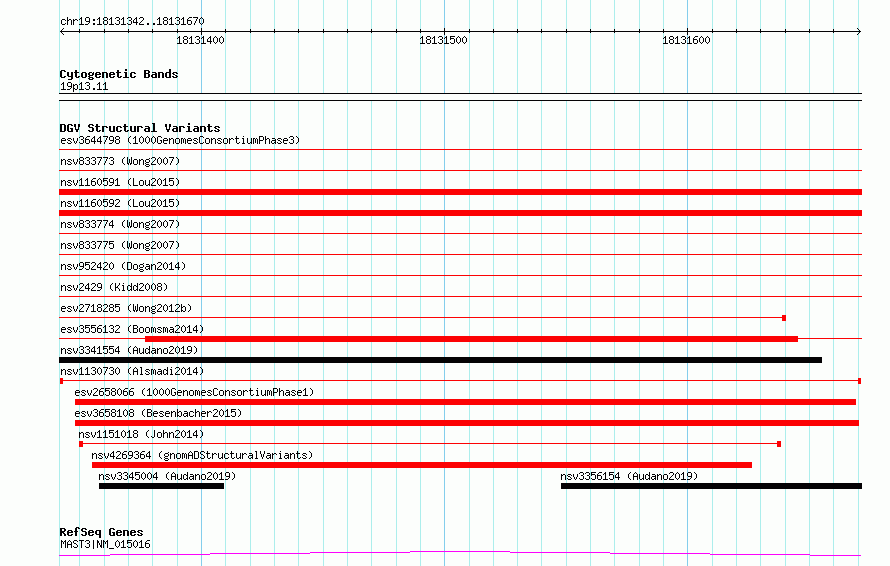Open variant label nsv1151018 (John2014)
This screenshot has height=566, width=890.
[x=141, y=434]
